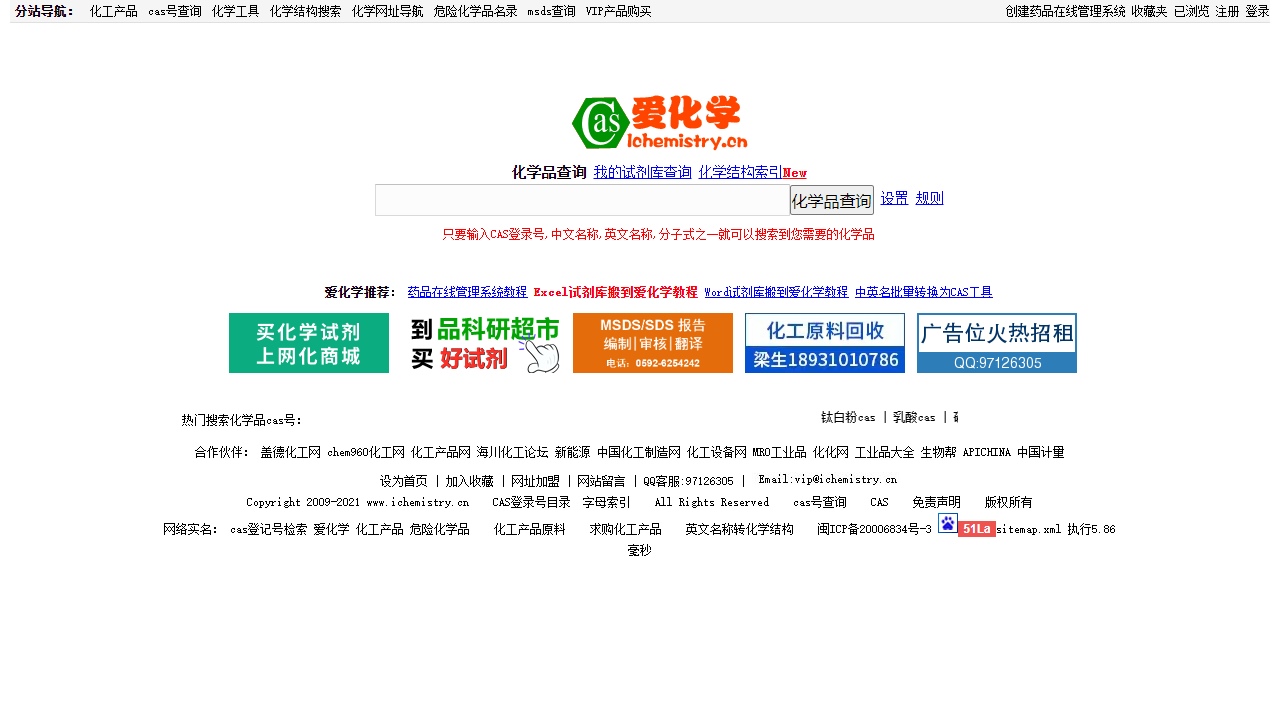Open 化学工具 in top navigation
The width and height of the screenshot is (1280, 720).
pos(236,12)
